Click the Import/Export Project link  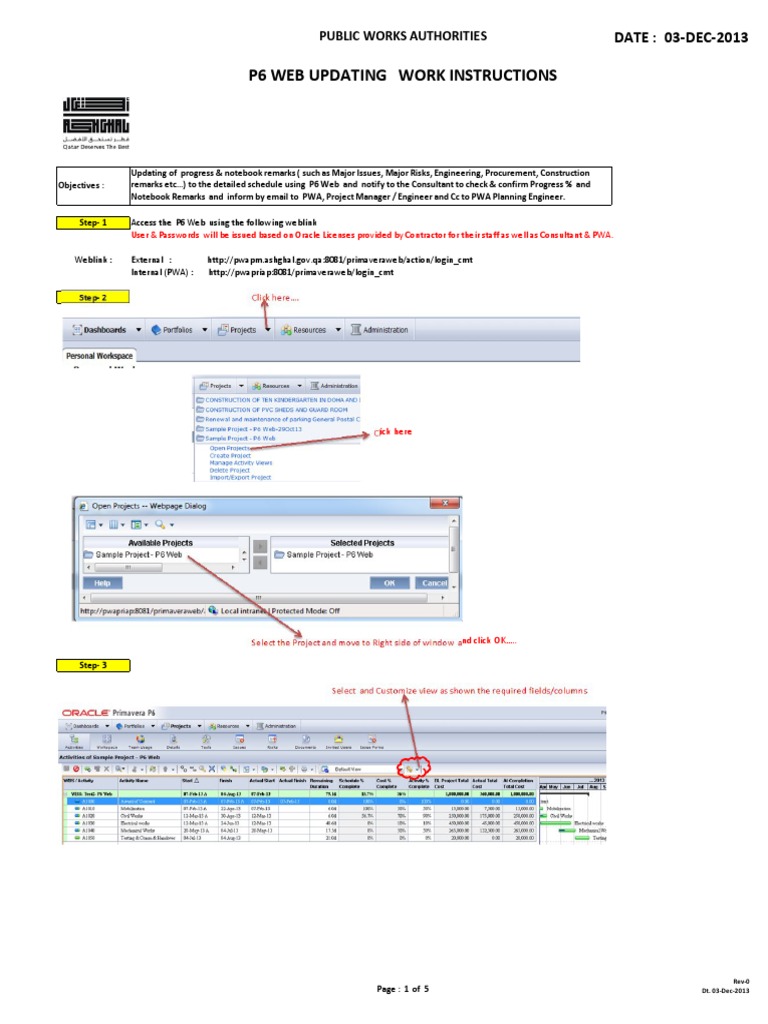click(x=240, y=477)
